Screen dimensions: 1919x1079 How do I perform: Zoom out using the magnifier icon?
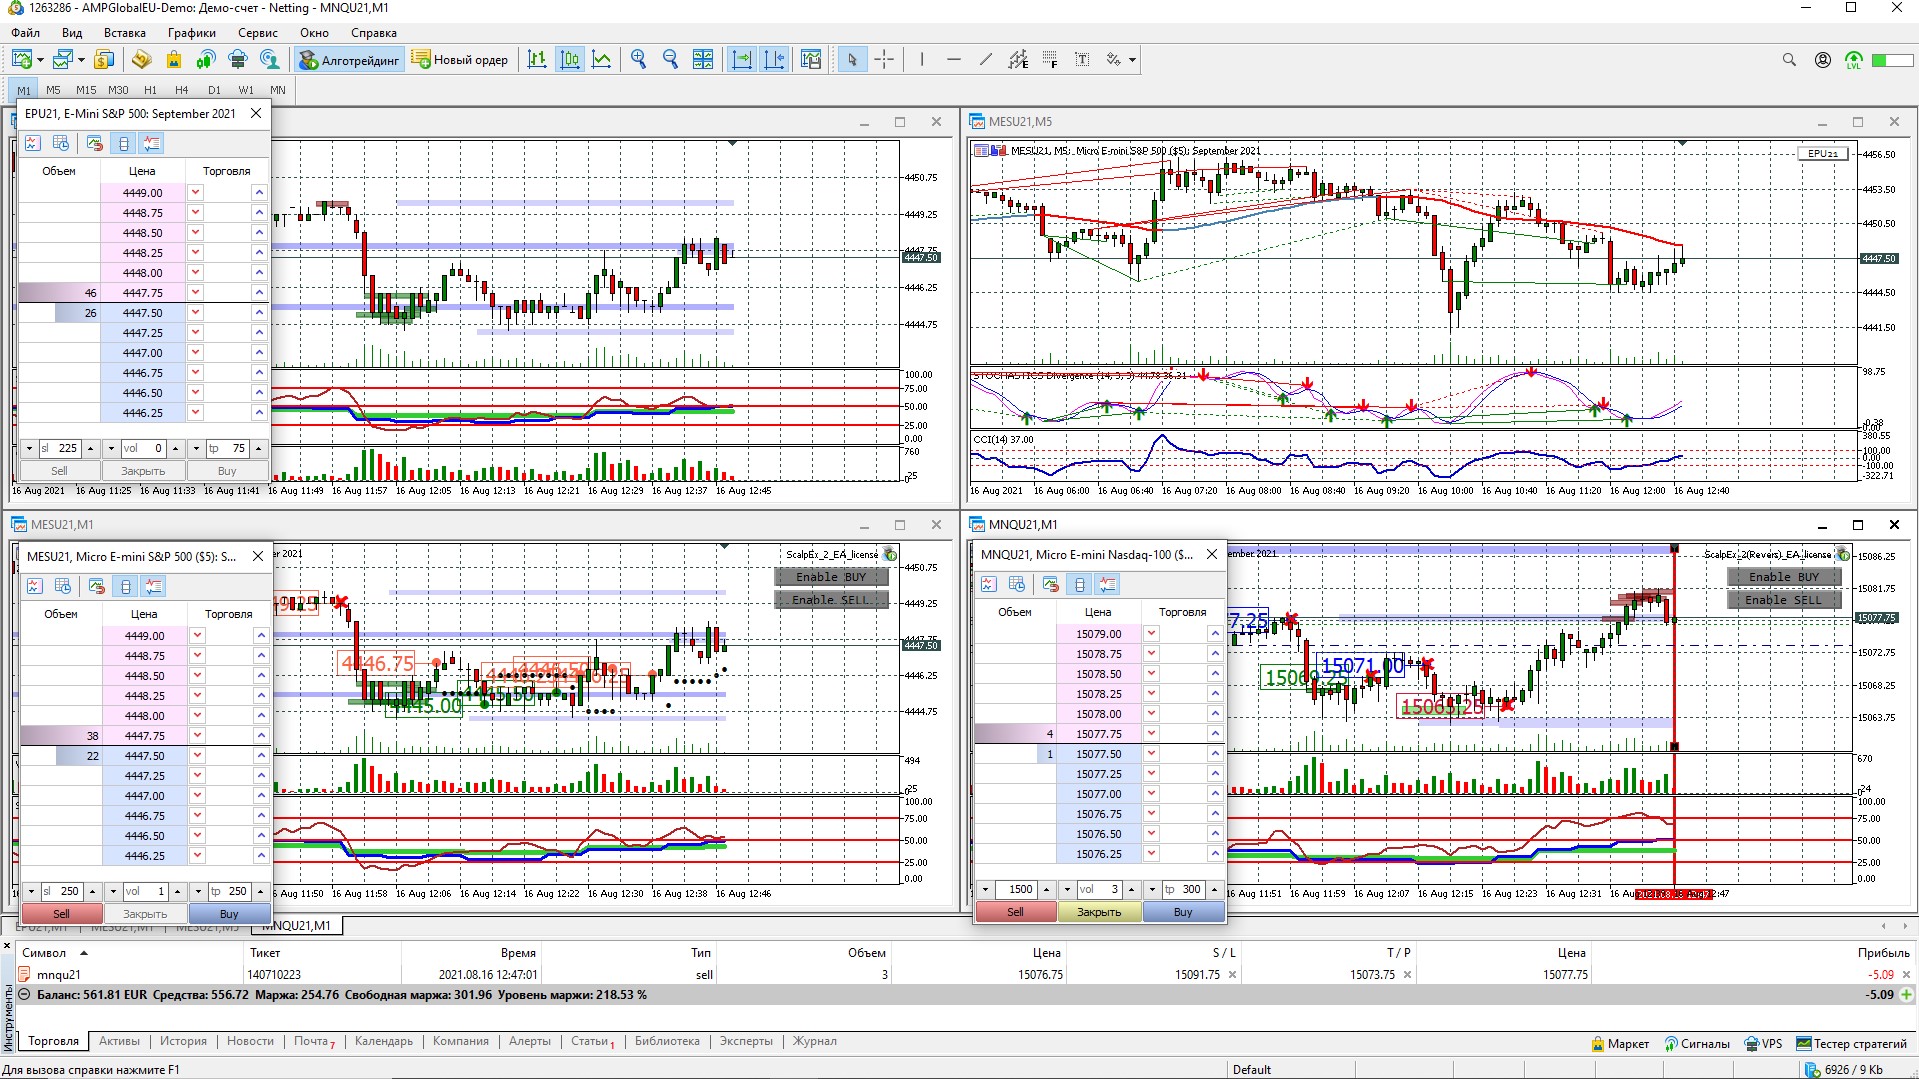coord(670,60)
